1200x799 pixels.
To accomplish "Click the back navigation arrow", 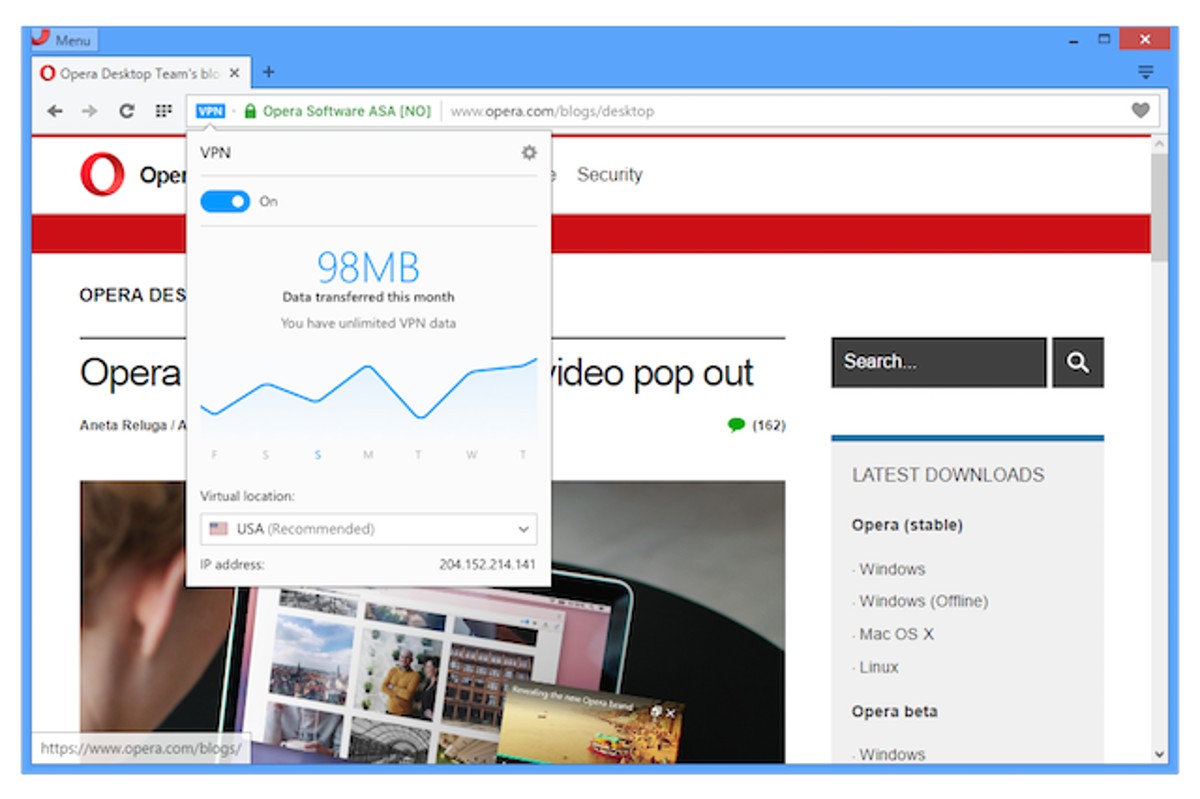I will pos(55,111).
